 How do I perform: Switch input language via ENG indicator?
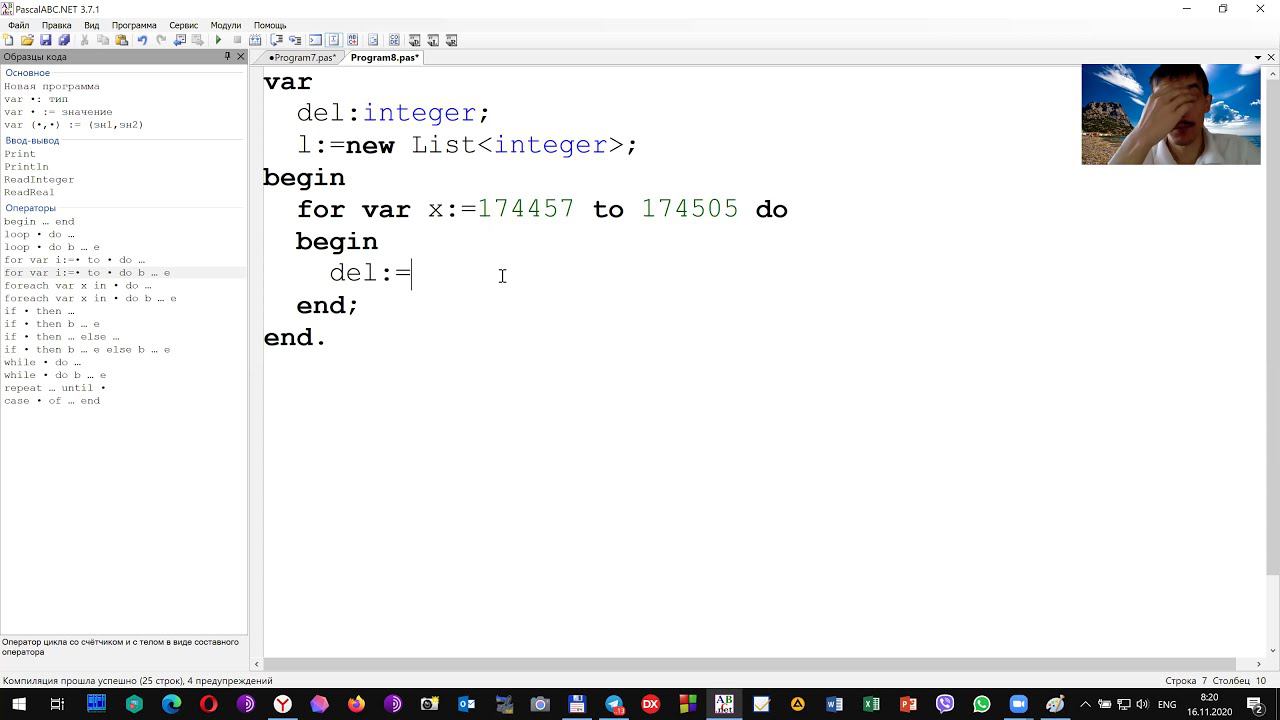click(1166, 704)
